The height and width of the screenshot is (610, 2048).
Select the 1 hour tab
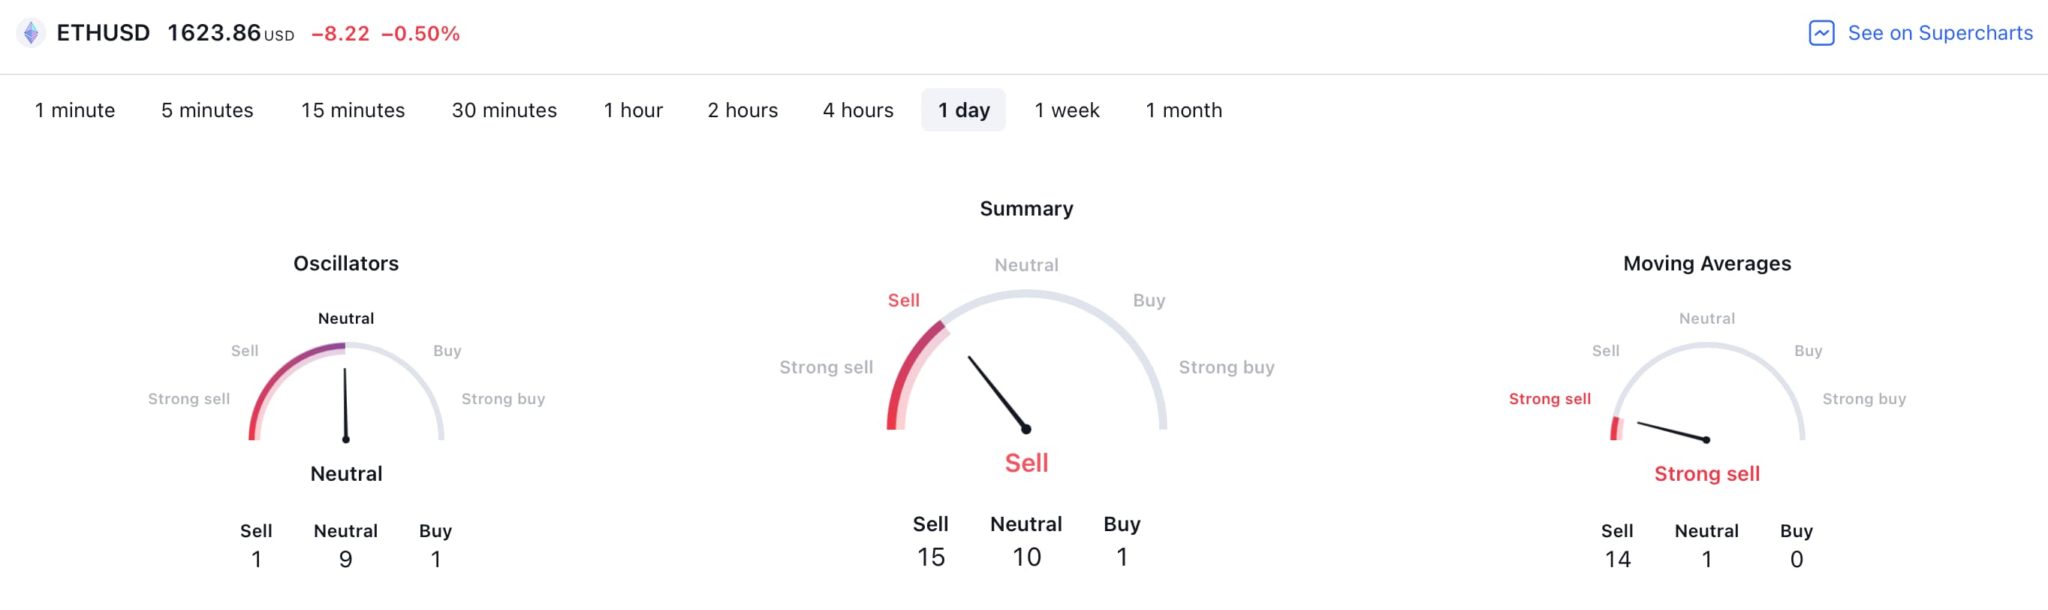point(633,110)
